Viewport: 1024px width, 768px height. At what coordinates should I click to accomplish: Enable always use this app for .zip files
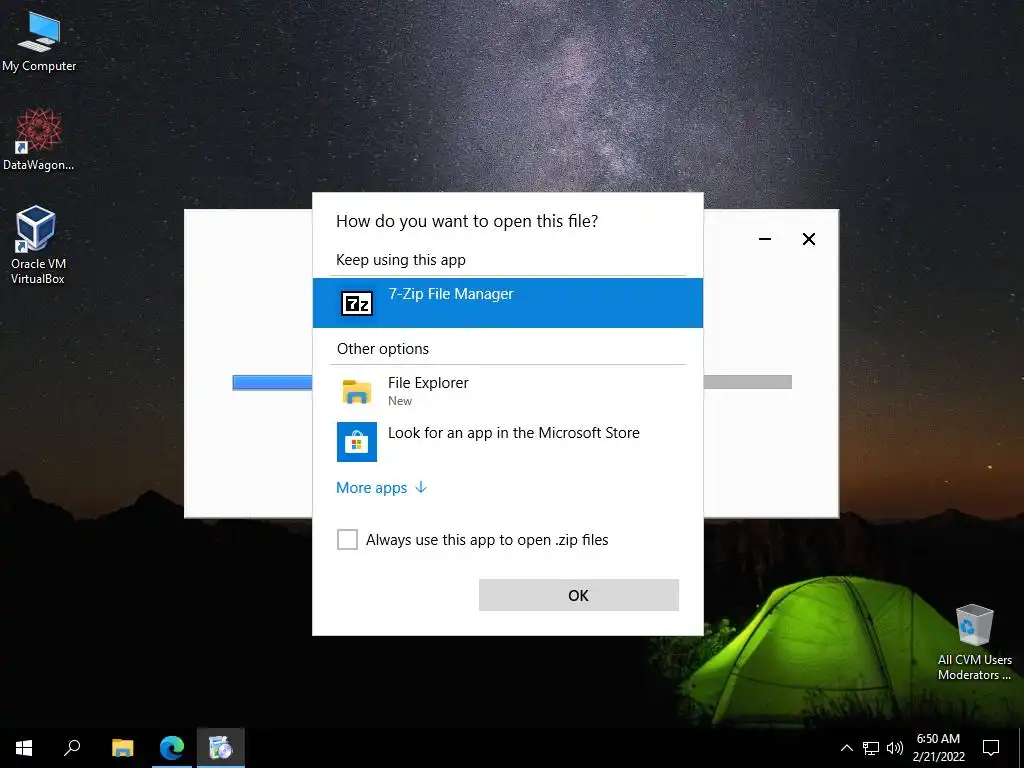coord(347,539)
